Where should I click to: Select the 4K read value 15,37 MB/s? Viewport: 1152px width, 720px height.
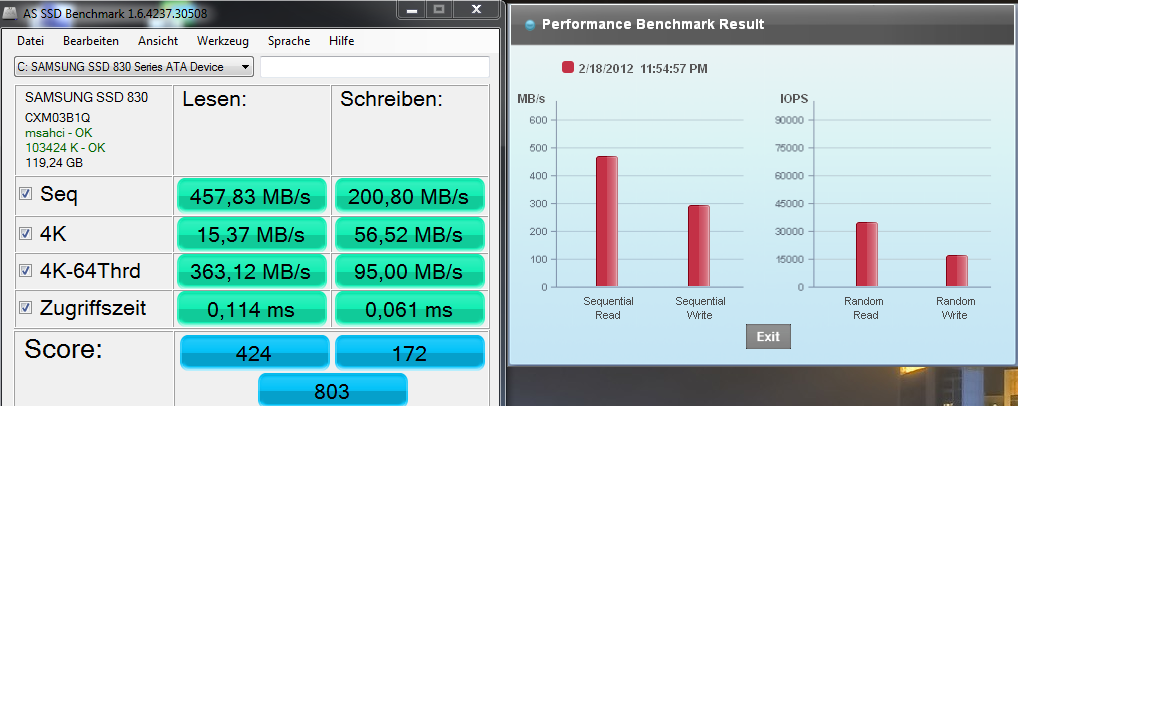coord(251,234)
